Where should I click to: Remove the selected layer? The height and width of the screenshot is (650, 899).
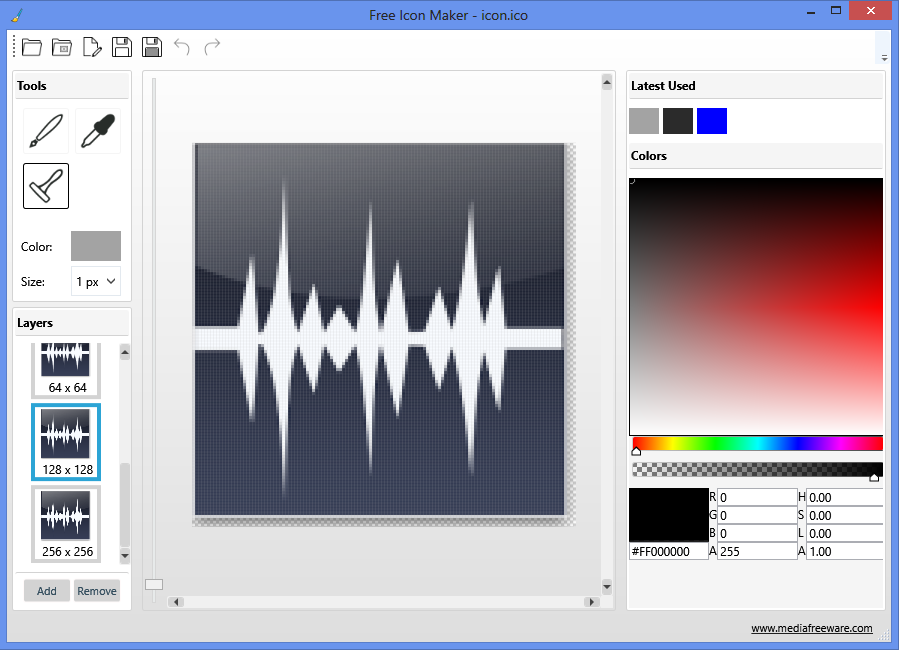[x=97, y=590]
